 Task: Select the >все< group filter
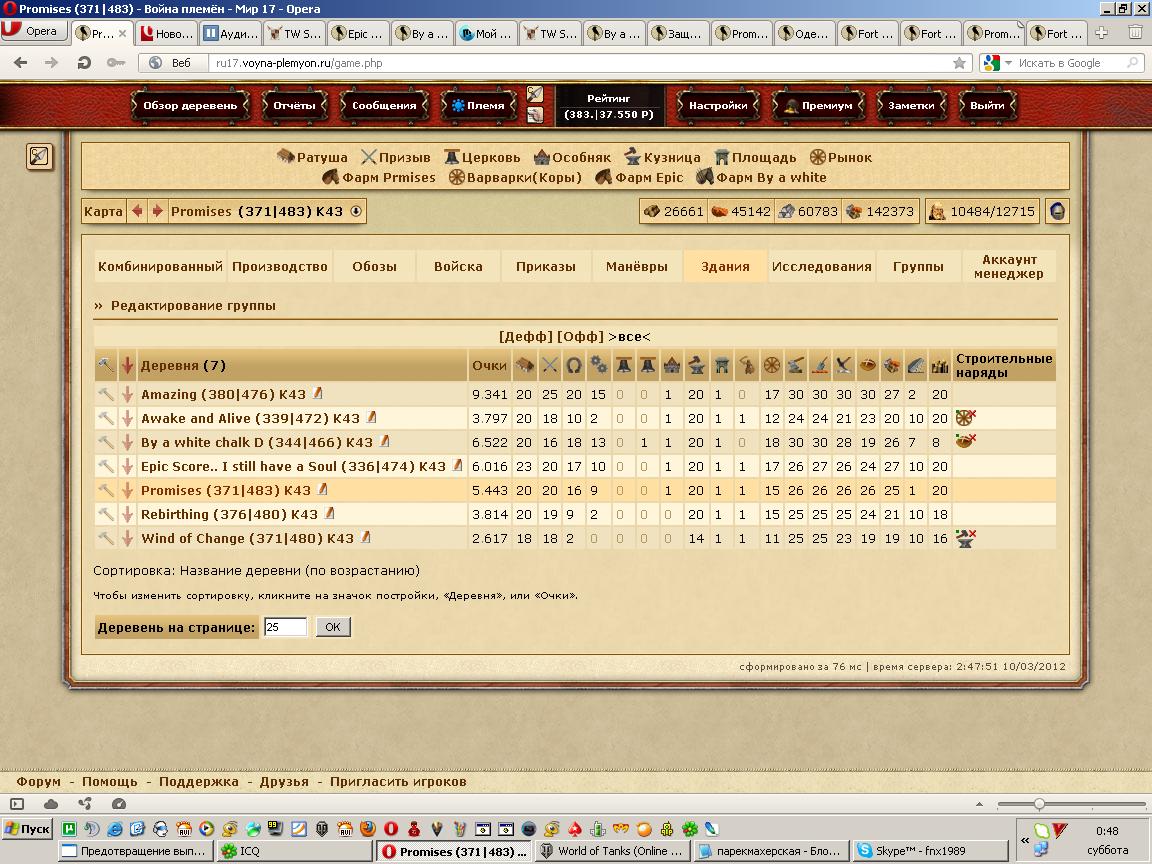pos(629,337)
